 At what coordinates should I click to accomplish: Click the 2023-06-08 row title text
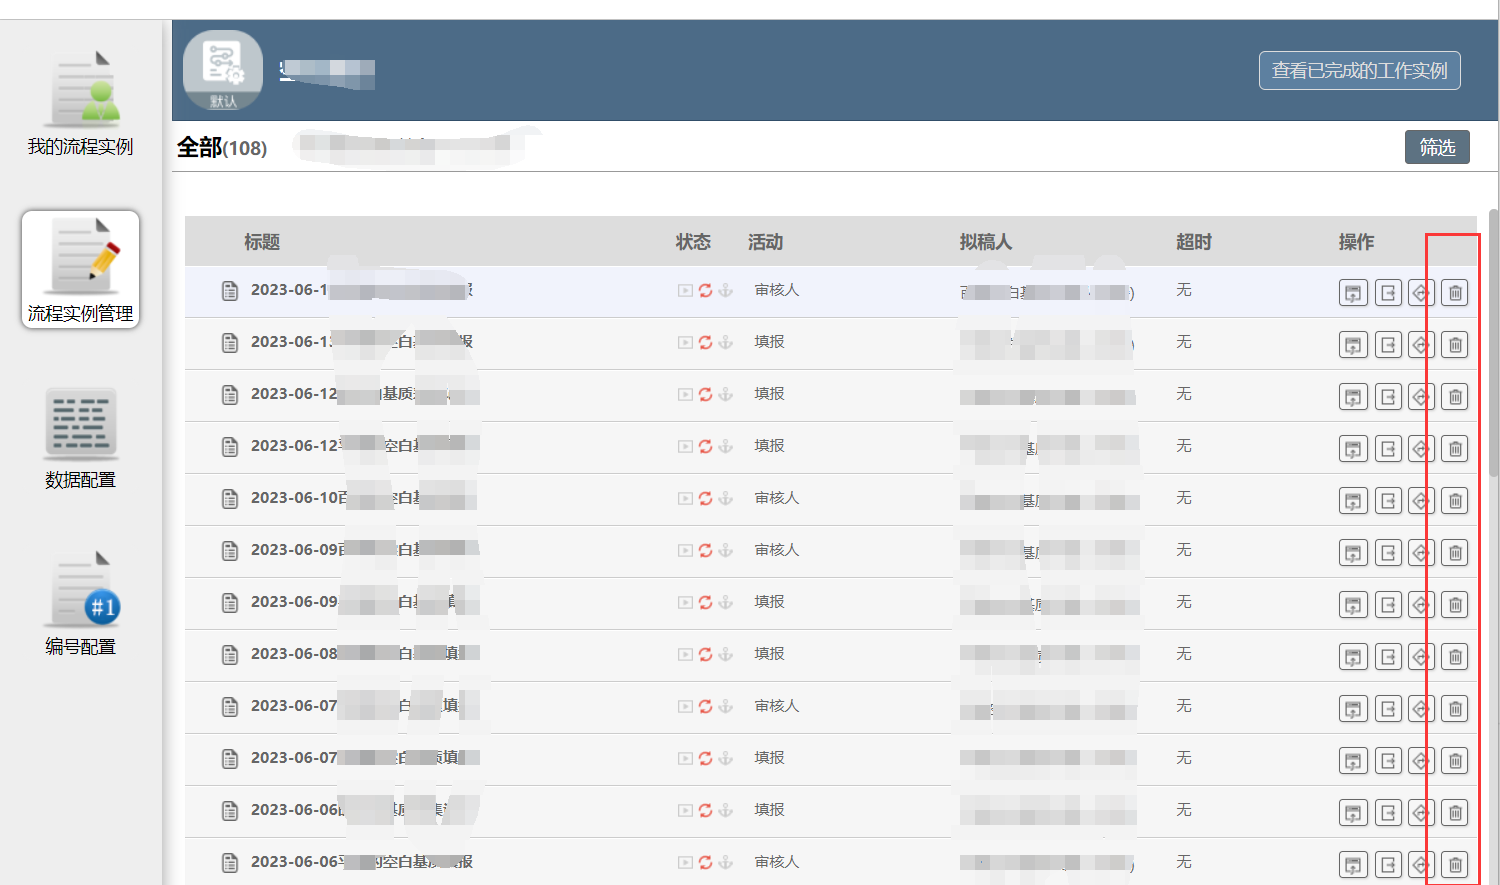tap(365, 654)
